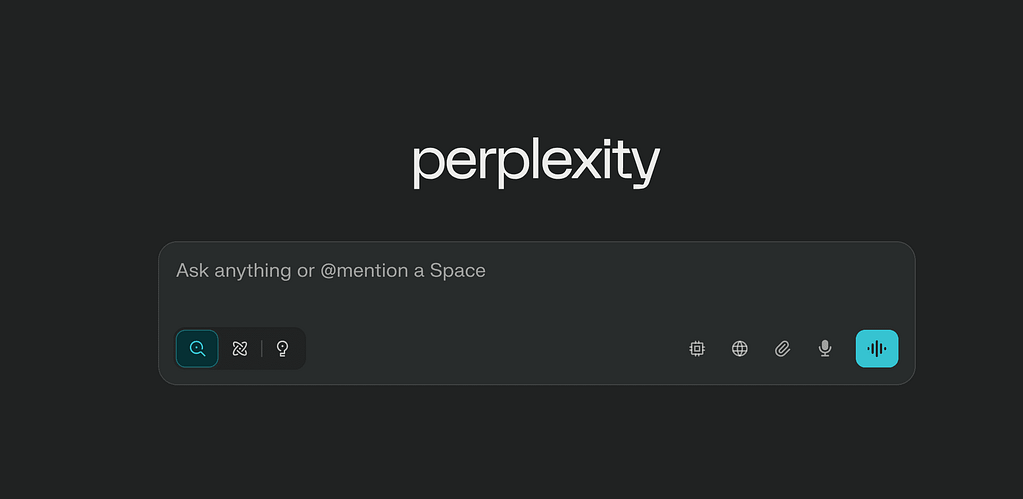Click the paperclip attach files icon
This screenshot has height=499, width=1023.
(x=783, y=349)
